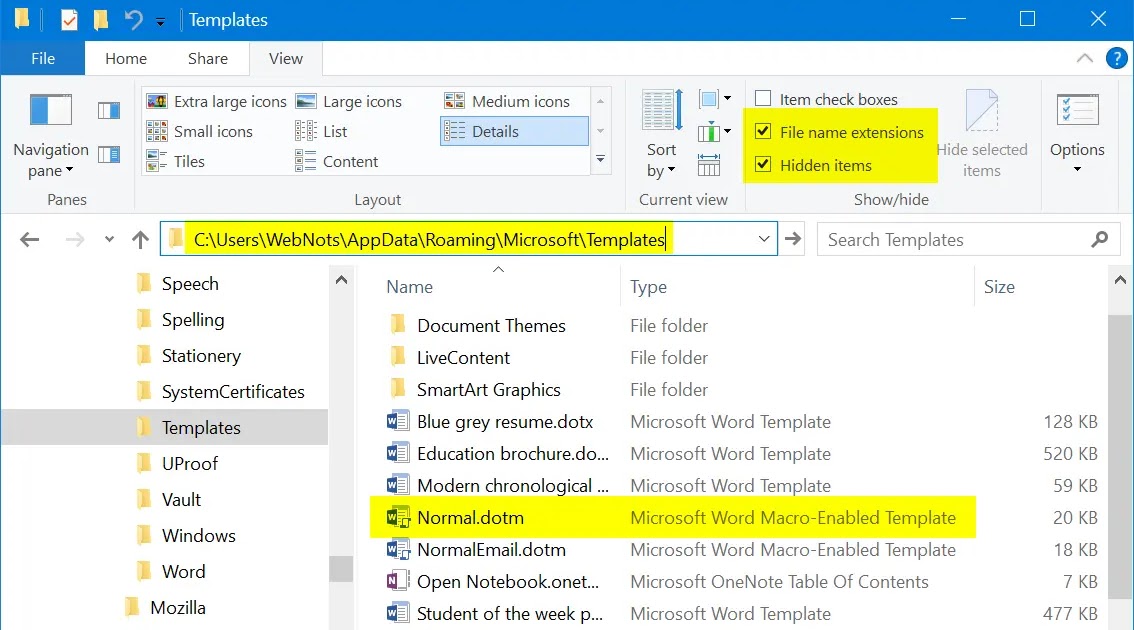This screenshot has height=630, width=1134.
Task: Select Spelling folder in navigation tree
Action: point(179,320)
